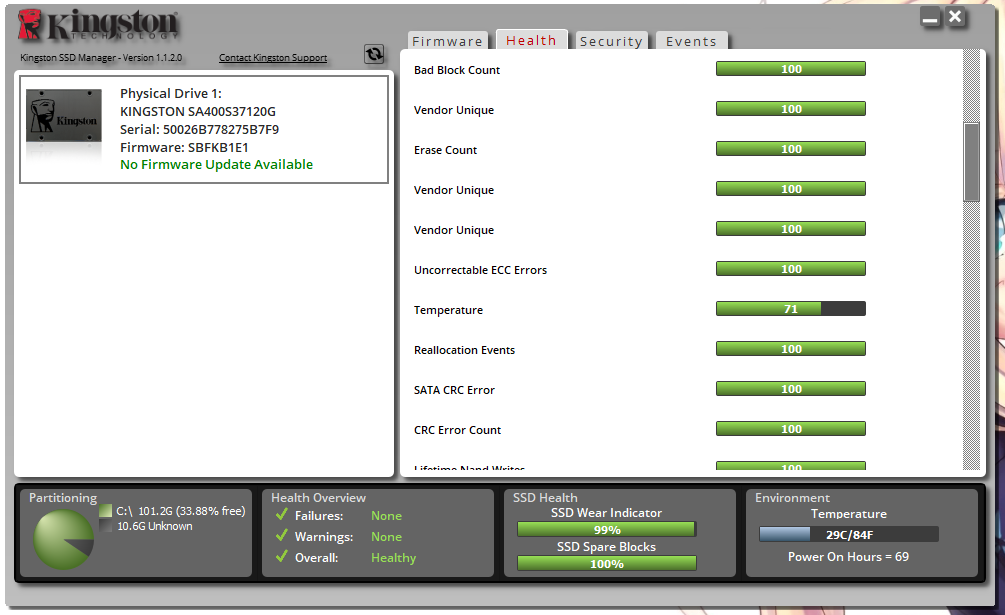
Task: Click the green C:\ partition legend square
Action: coord(106,511)
